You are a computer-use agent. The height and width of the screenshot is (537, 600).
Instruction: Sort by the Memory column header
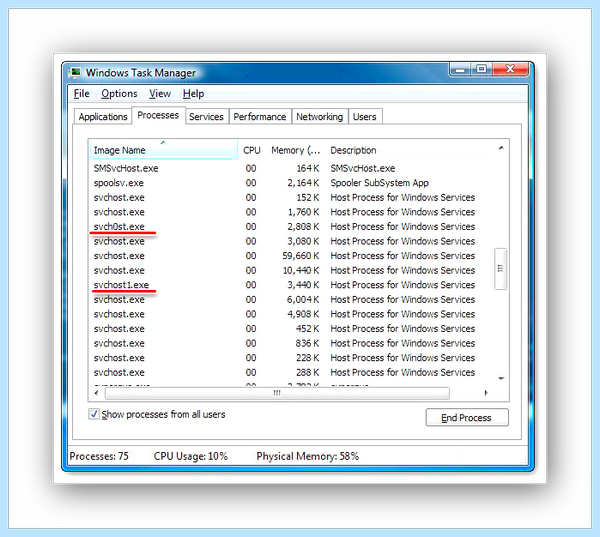295,150
